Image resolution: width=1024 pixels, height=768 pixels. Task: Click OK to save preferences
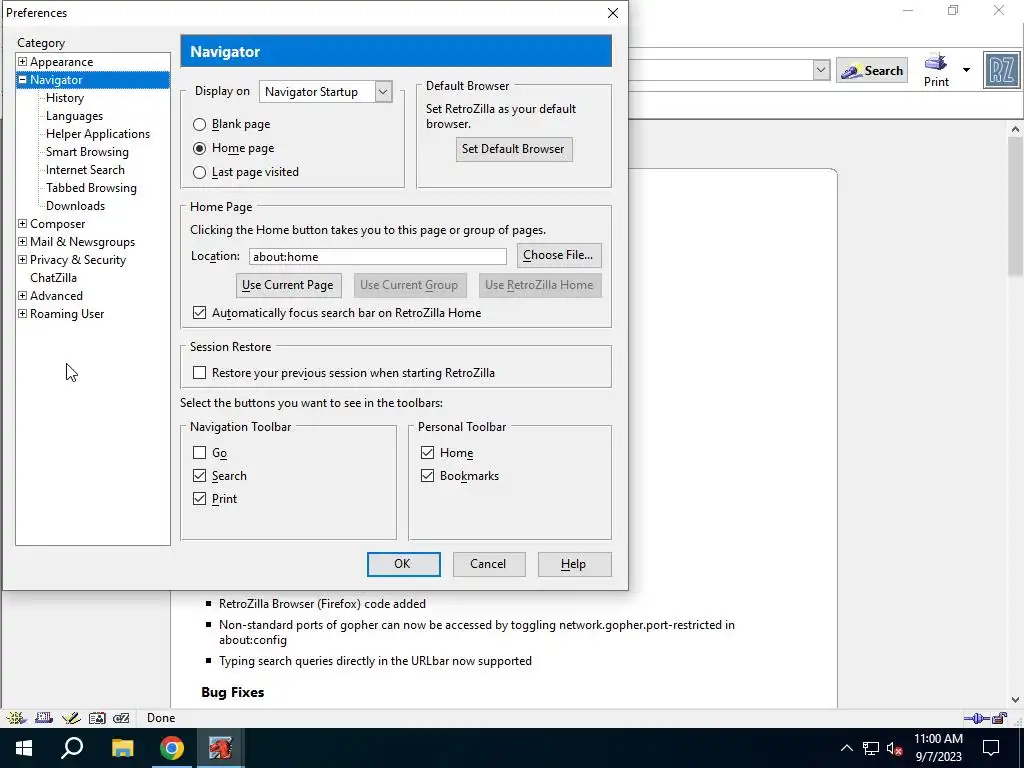click(403, 564)
